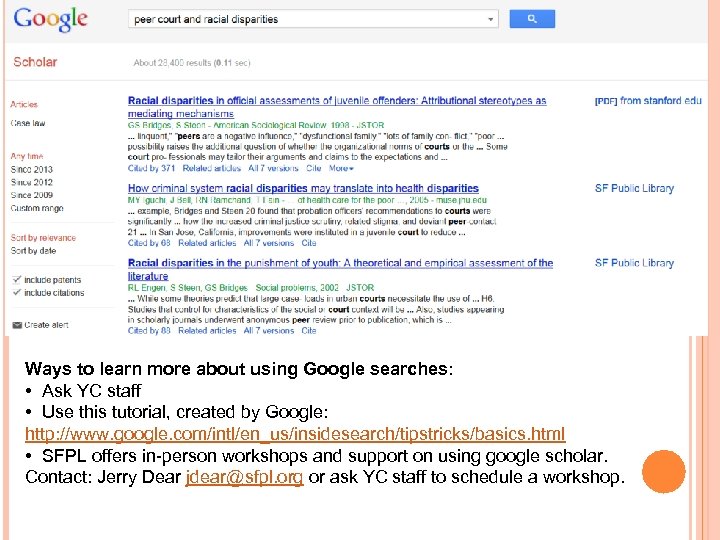Choose the Any time date filter
The height and width of the screenshot is (540, 720).
(x=27, y=156)
